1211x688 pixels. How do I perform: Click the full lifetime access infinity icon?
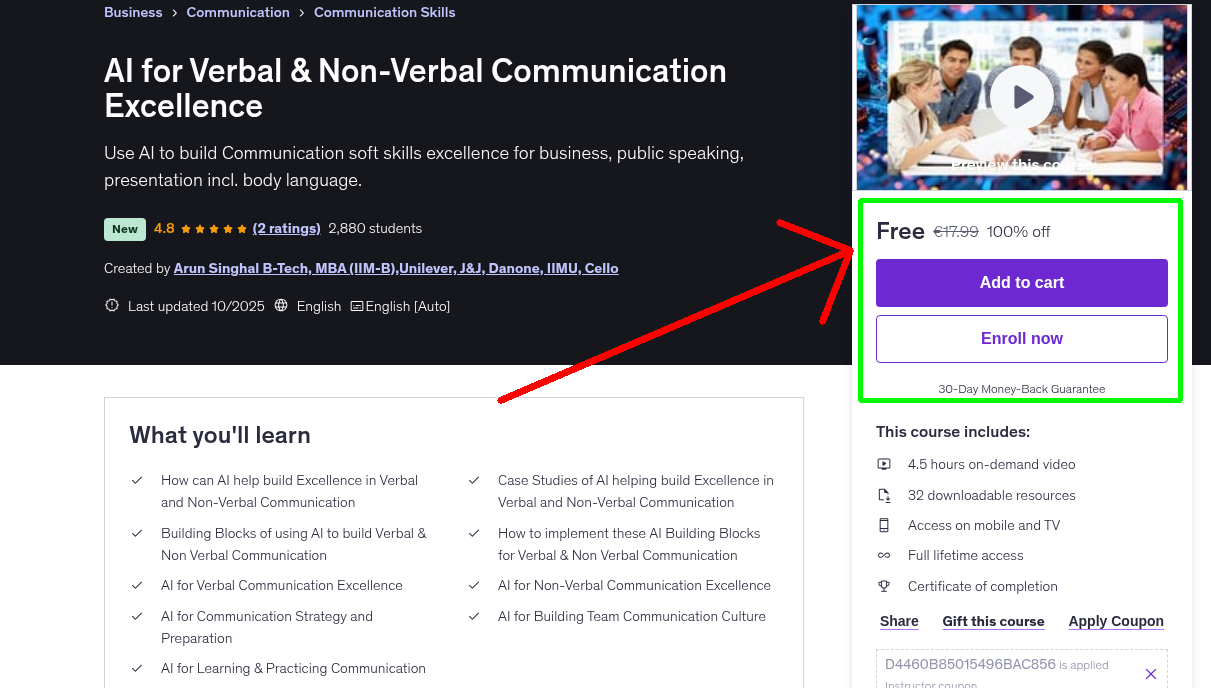[x=885, y=555]
